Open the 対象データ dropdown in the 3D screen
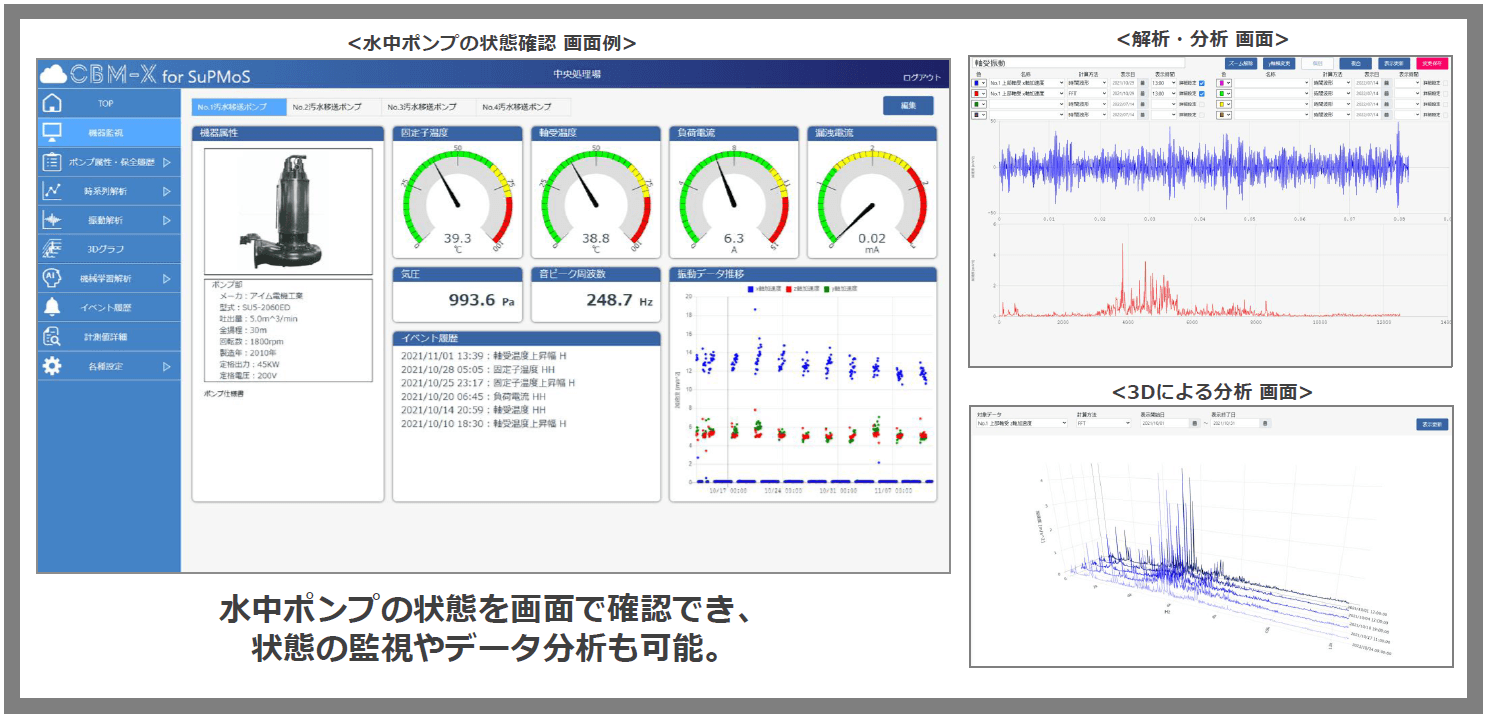The height and width of the screenshot is (719, 1486). point(1022,424)
